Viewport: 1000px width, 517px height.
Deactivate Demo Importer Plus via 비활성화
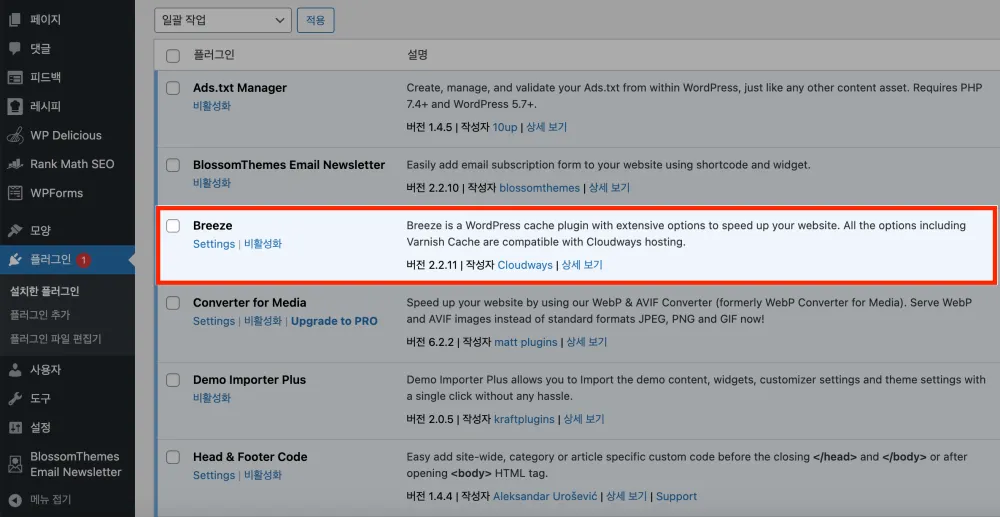point(212,398)
